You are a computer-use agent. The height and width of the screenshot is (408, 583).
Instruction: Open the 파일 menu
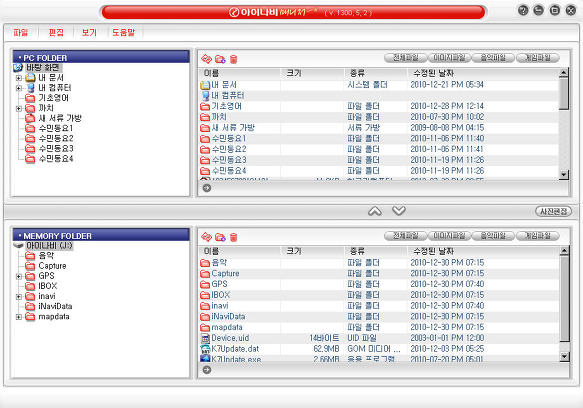pyautogui.click(x=21, y=32)
